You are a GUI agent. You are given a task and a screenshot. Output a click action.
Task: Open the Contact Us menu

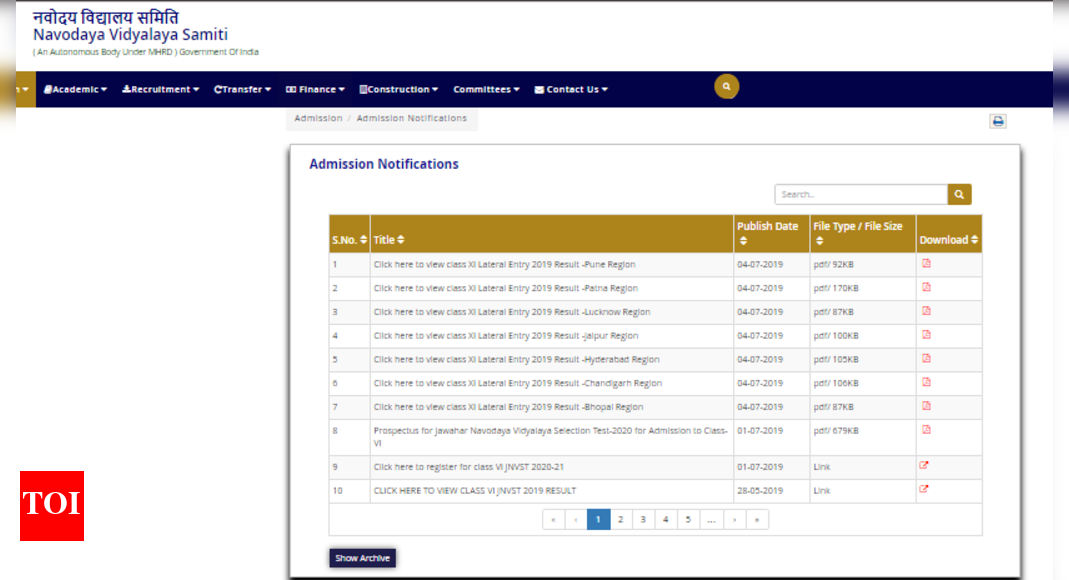pyautogui.click(x=570, y=89)
